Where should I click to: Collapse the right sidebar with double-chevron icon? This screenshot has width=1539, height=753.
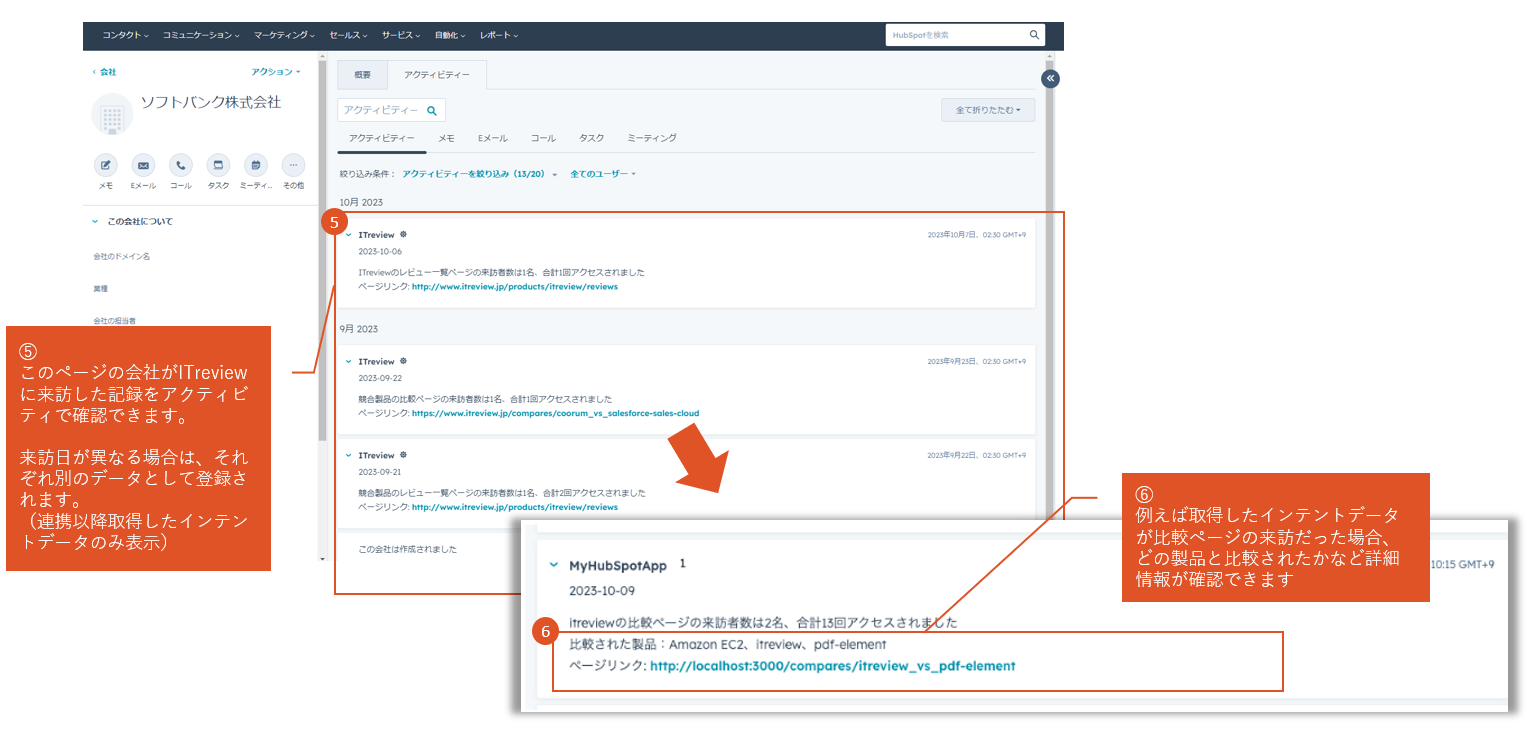pyautogui.click(x=1049, y=78)
